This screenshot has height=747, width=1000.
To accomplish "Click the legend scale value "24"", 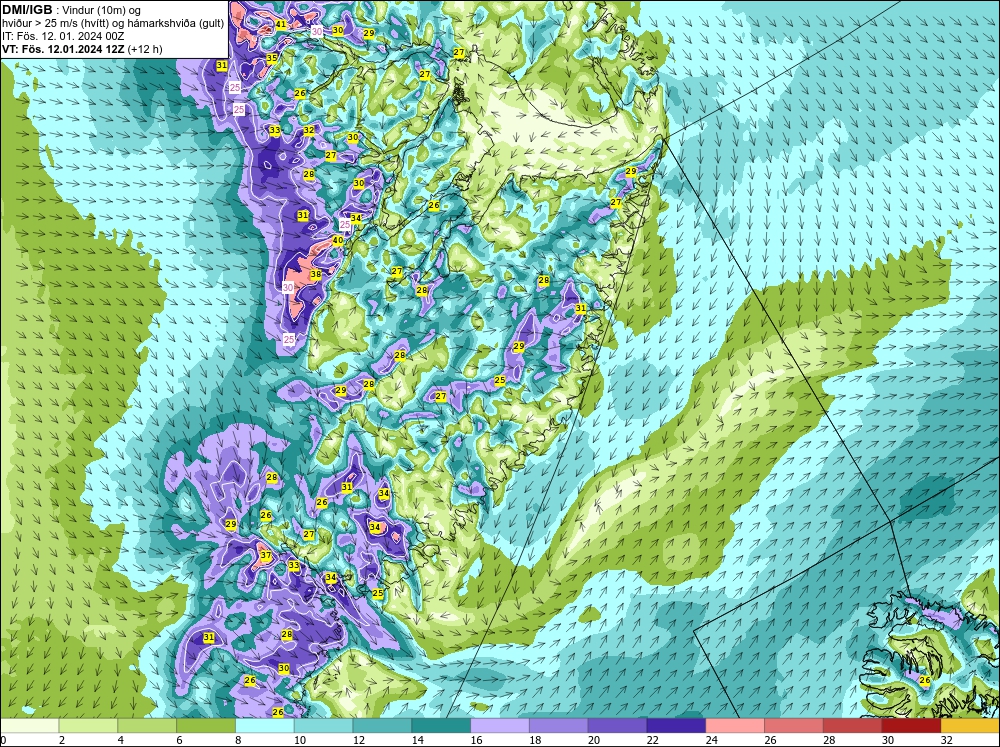I will click(712, 740).
